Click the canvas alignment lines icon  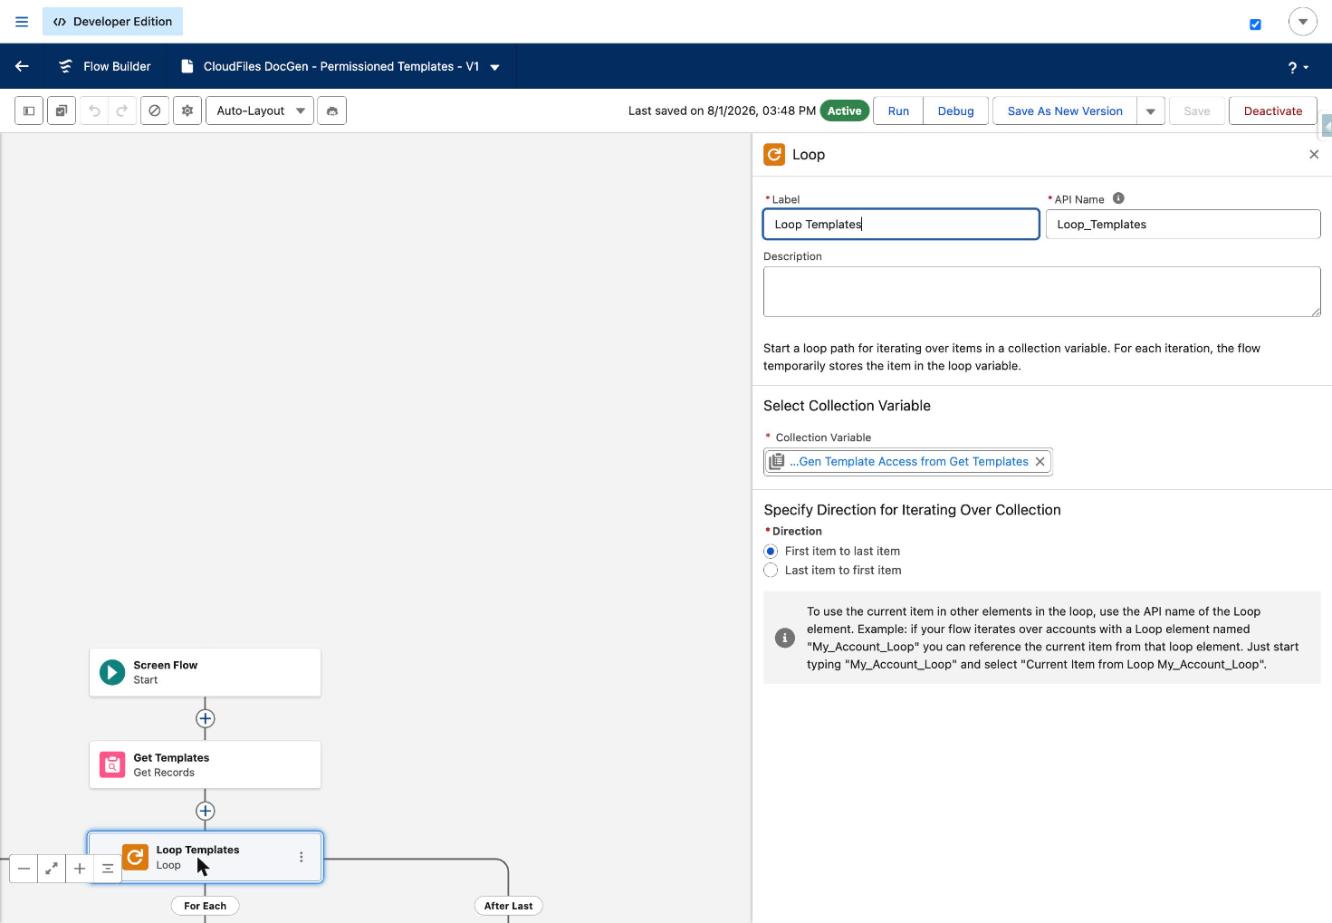click(x=107, y=868)
